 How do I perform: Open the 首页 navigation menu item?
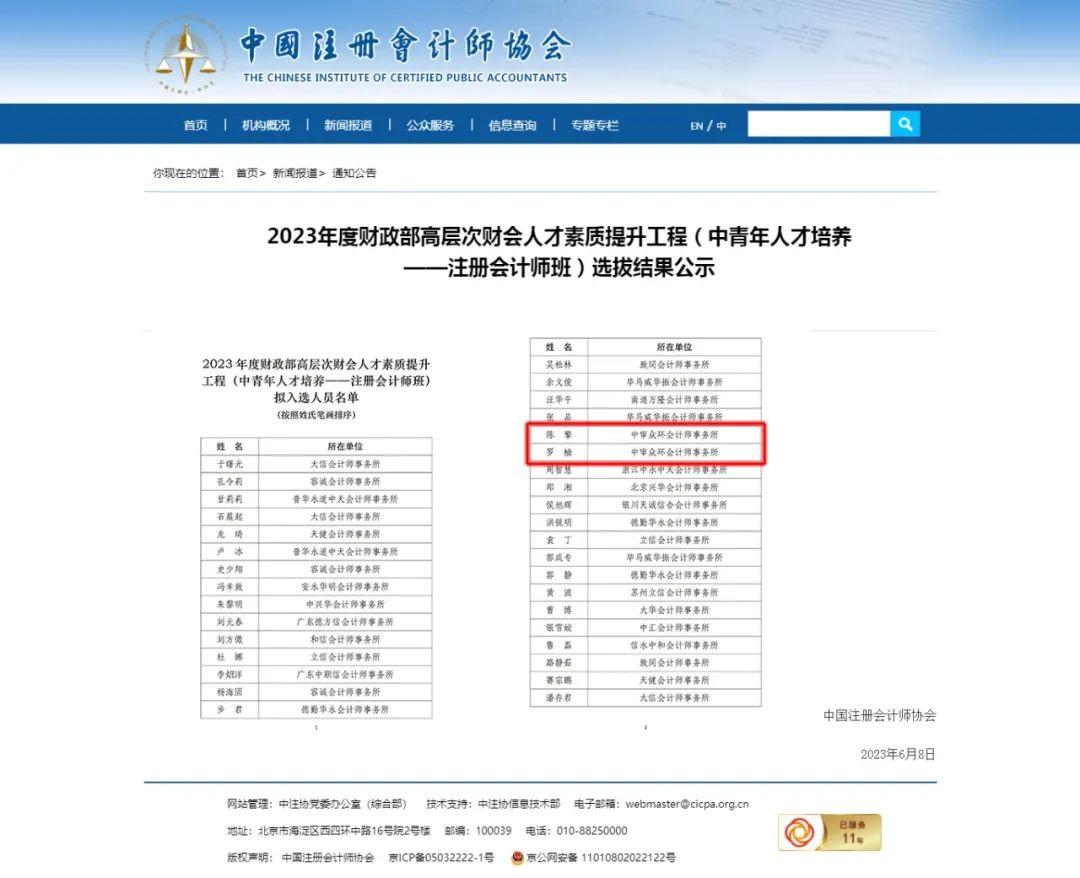click(196, 125)
